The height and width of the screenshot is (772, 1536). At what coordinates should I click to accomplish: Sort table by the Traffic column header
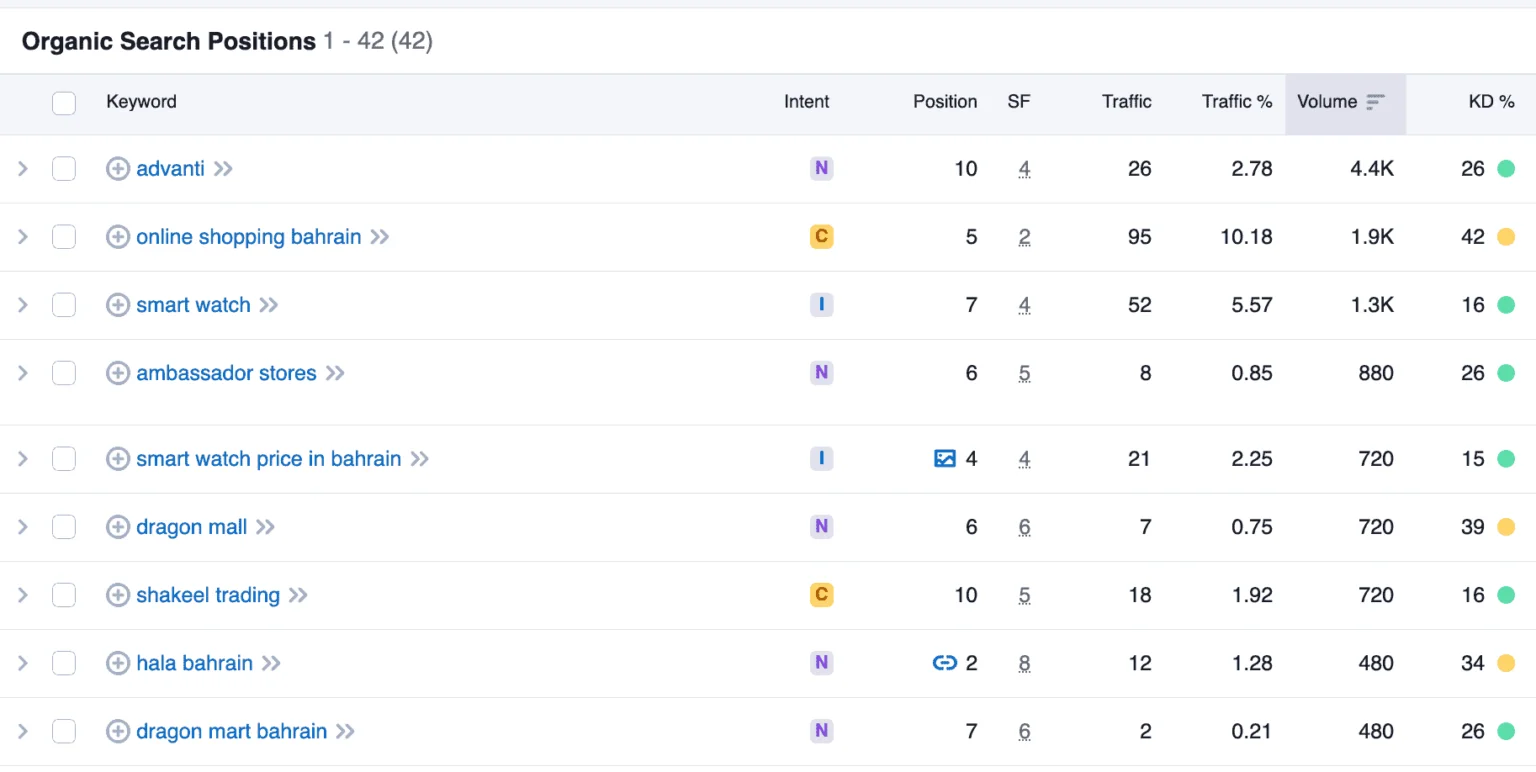coord(1126,102)
